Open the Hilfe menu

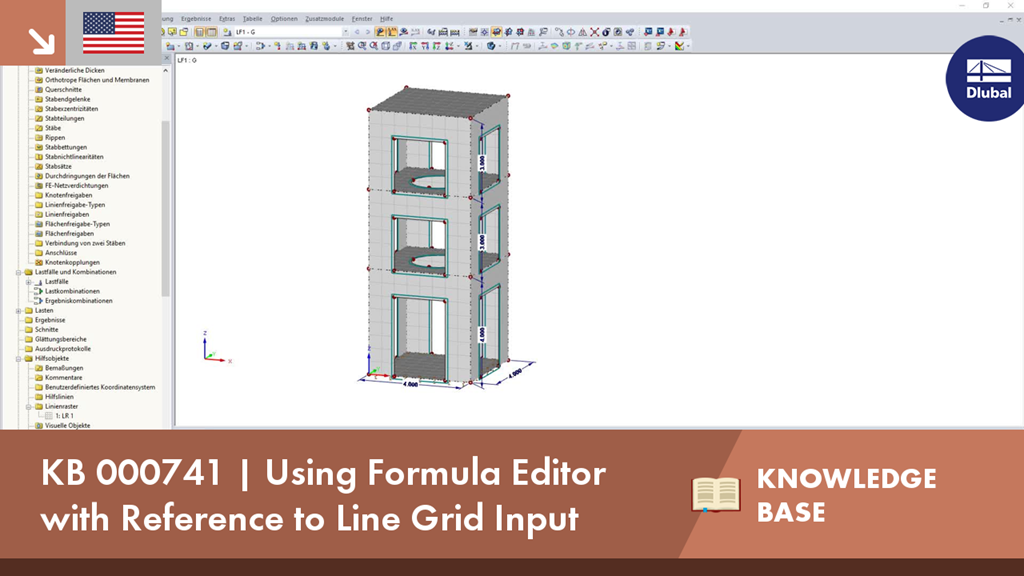click(x=387, y=19)
